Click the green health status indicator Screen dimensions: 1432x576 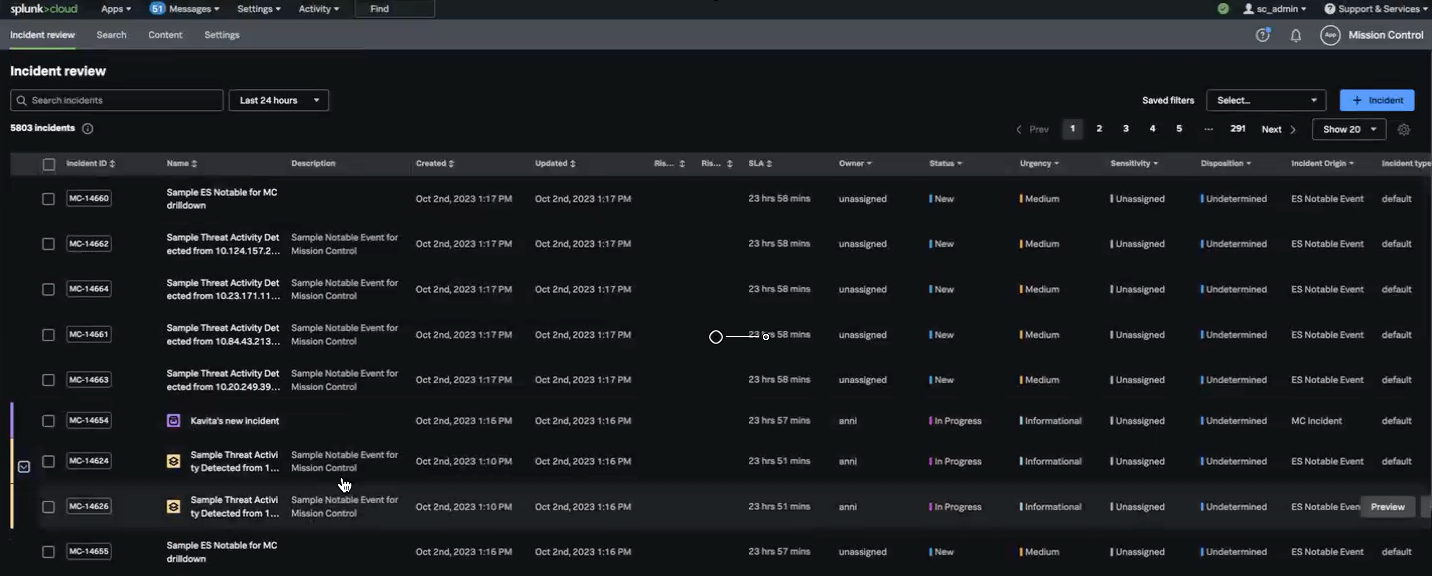1222,8
